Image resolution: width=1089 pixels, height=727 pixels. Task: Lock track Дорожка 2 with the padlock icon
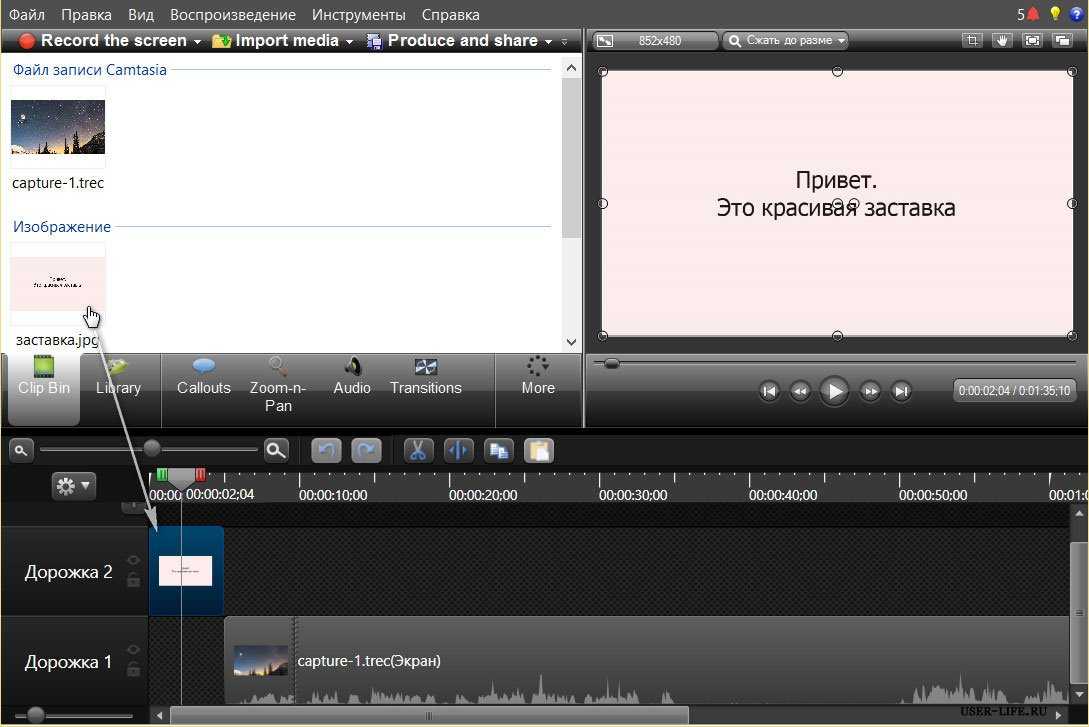tap(133, 580)
